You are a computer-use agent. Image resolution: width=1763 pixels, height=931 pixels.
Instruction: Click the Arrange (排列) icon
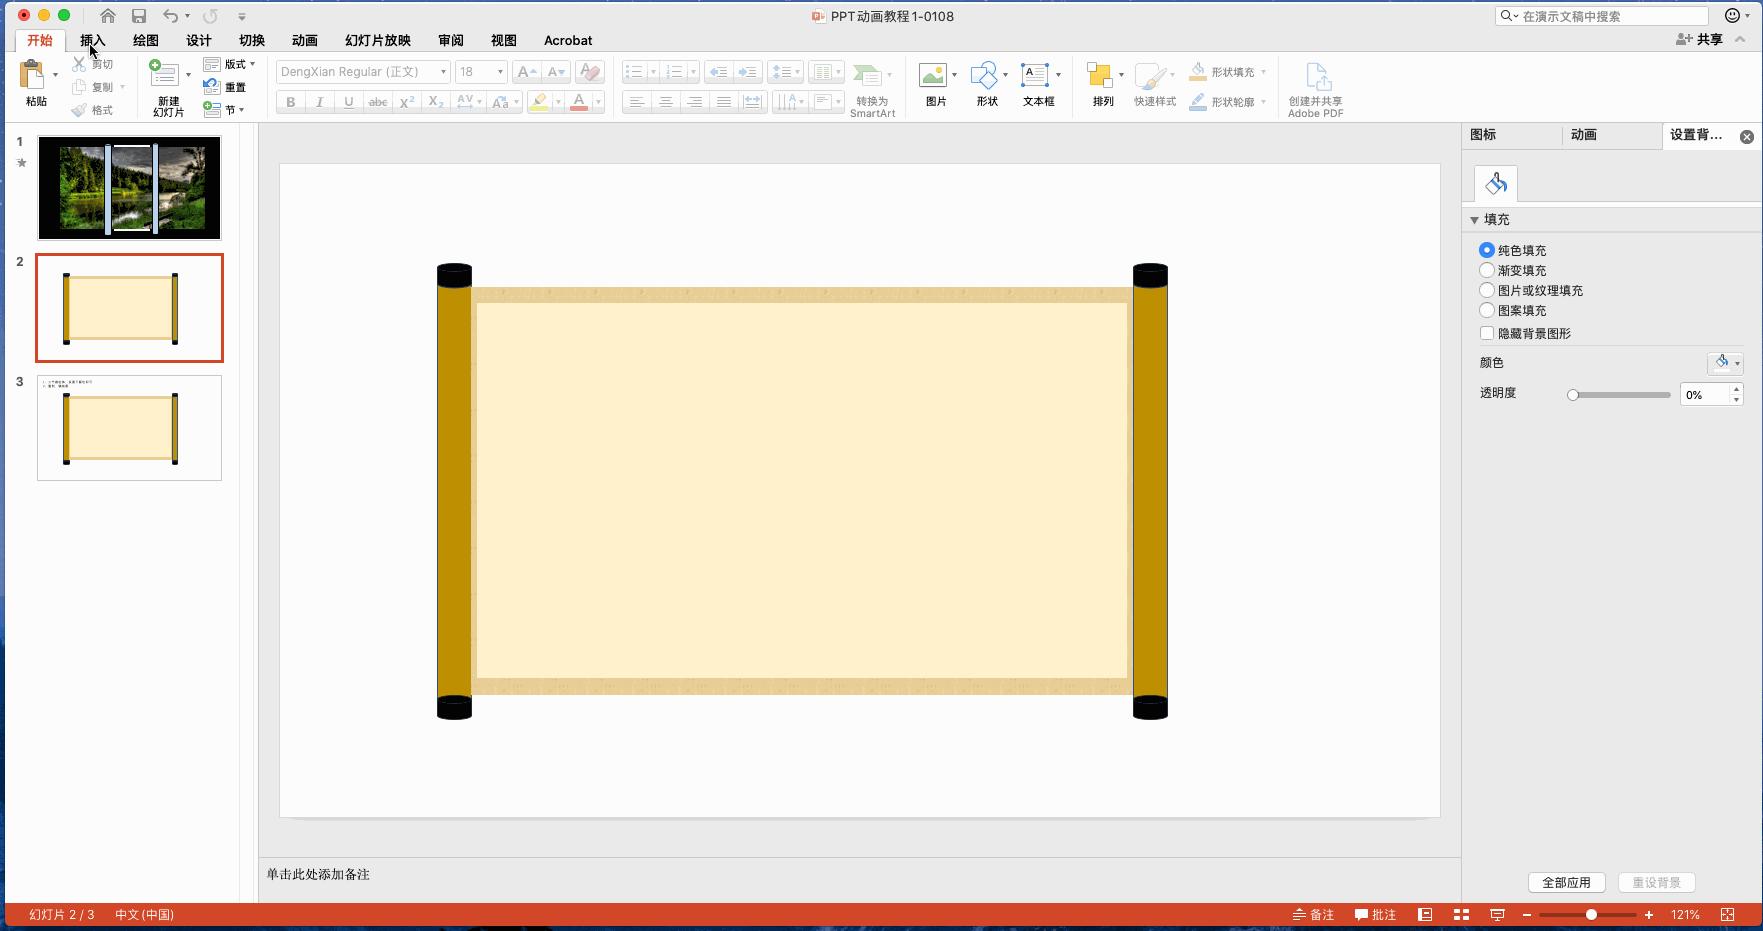[1100, 76]
